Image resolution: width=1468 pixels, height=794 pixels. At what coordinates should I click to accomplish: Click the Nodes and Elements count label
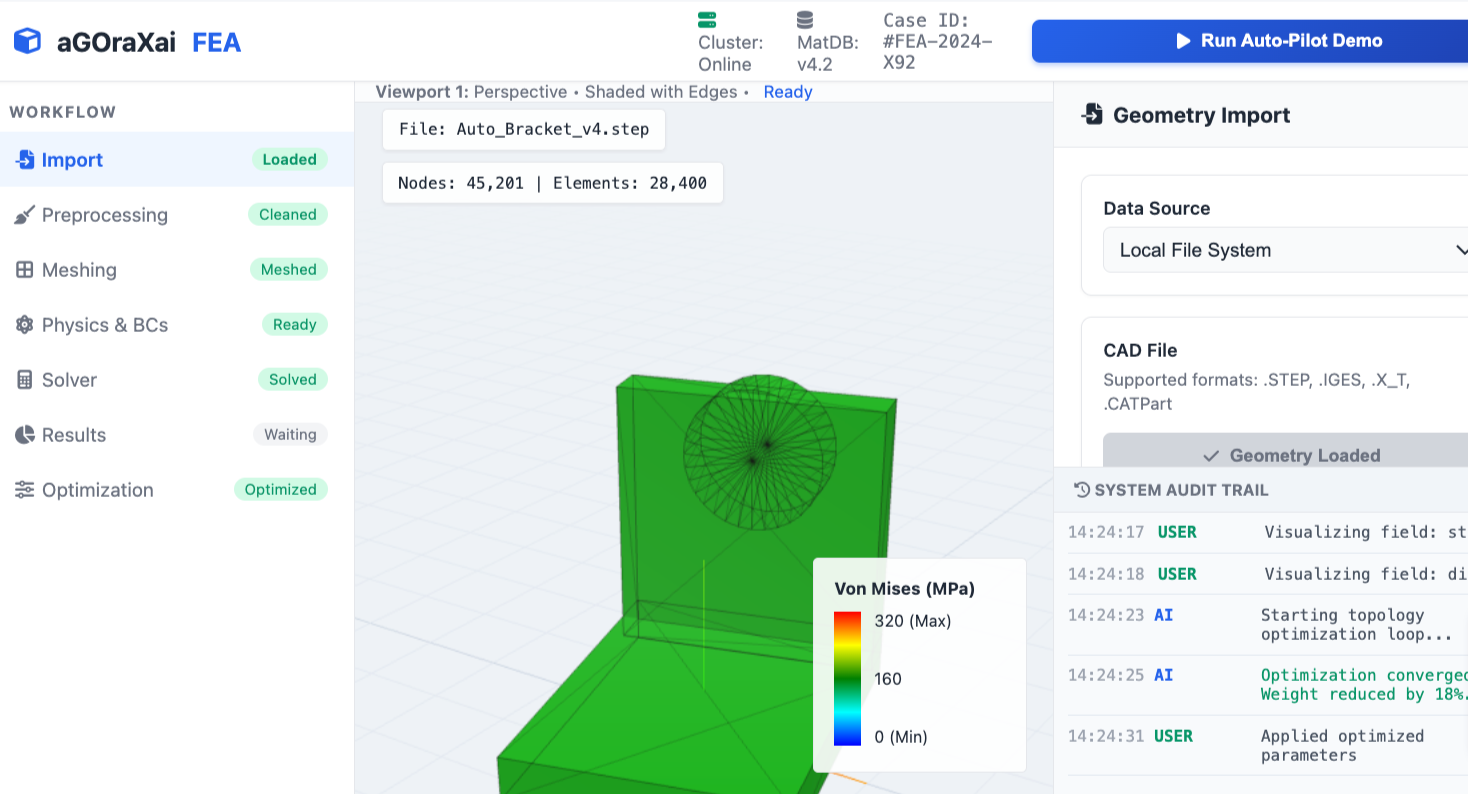[553, 183]
